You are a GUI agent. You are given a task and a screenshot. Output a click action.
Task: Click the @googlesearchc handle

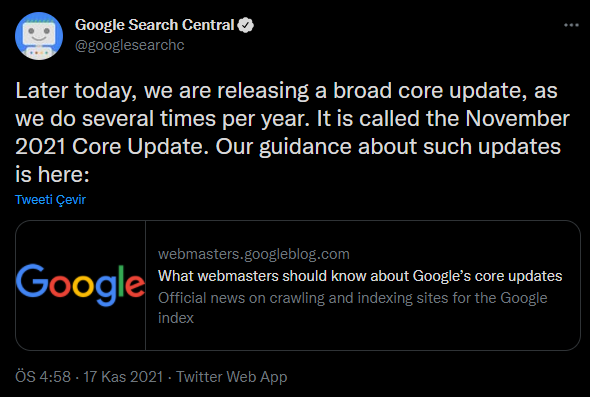tap(129, 45)
